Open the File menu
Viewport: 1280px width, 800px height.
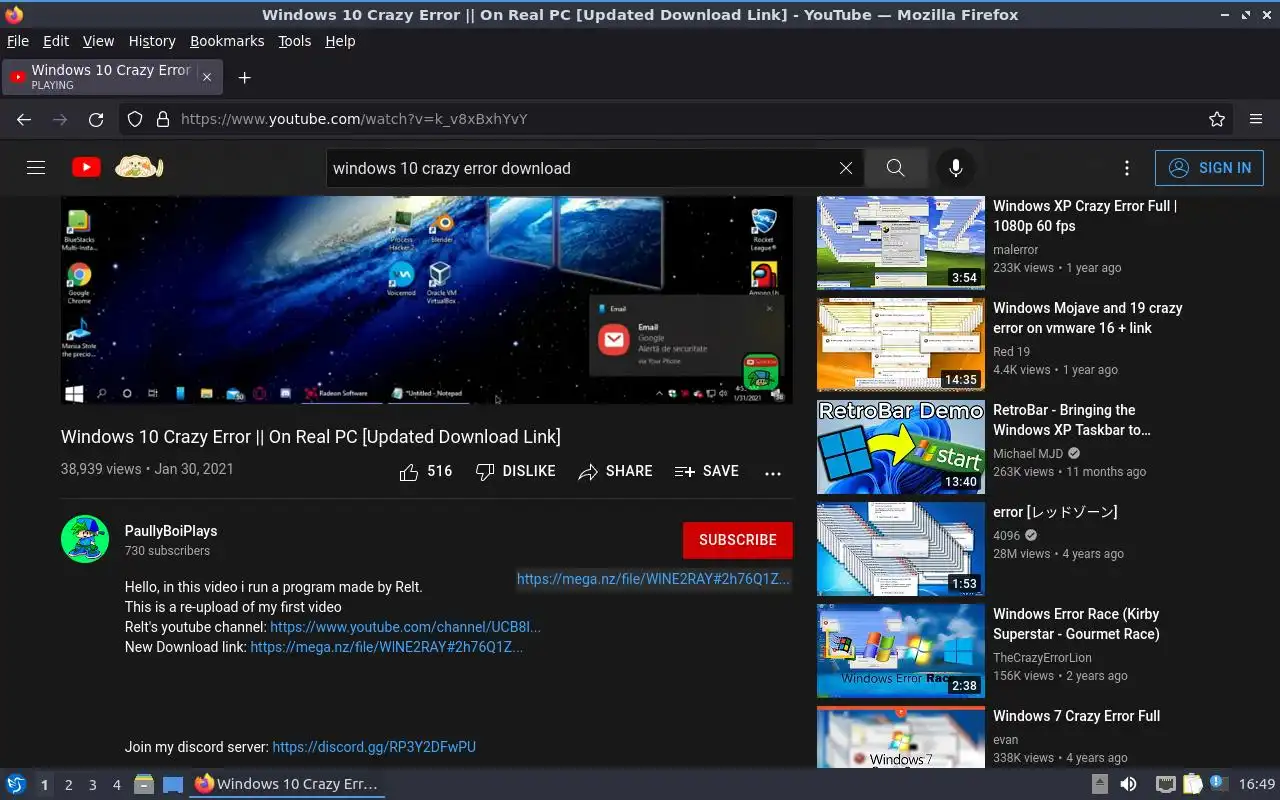(18, 41)
